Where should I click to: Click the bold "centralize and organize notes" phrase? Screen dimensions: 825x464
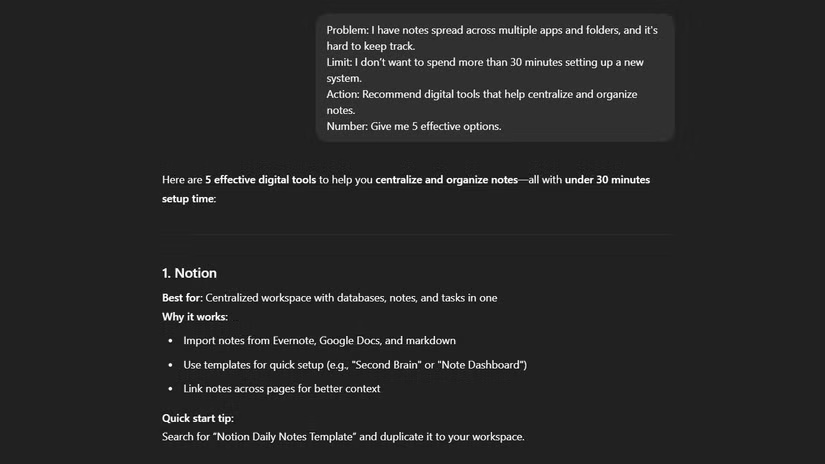[x=446, y=180]
